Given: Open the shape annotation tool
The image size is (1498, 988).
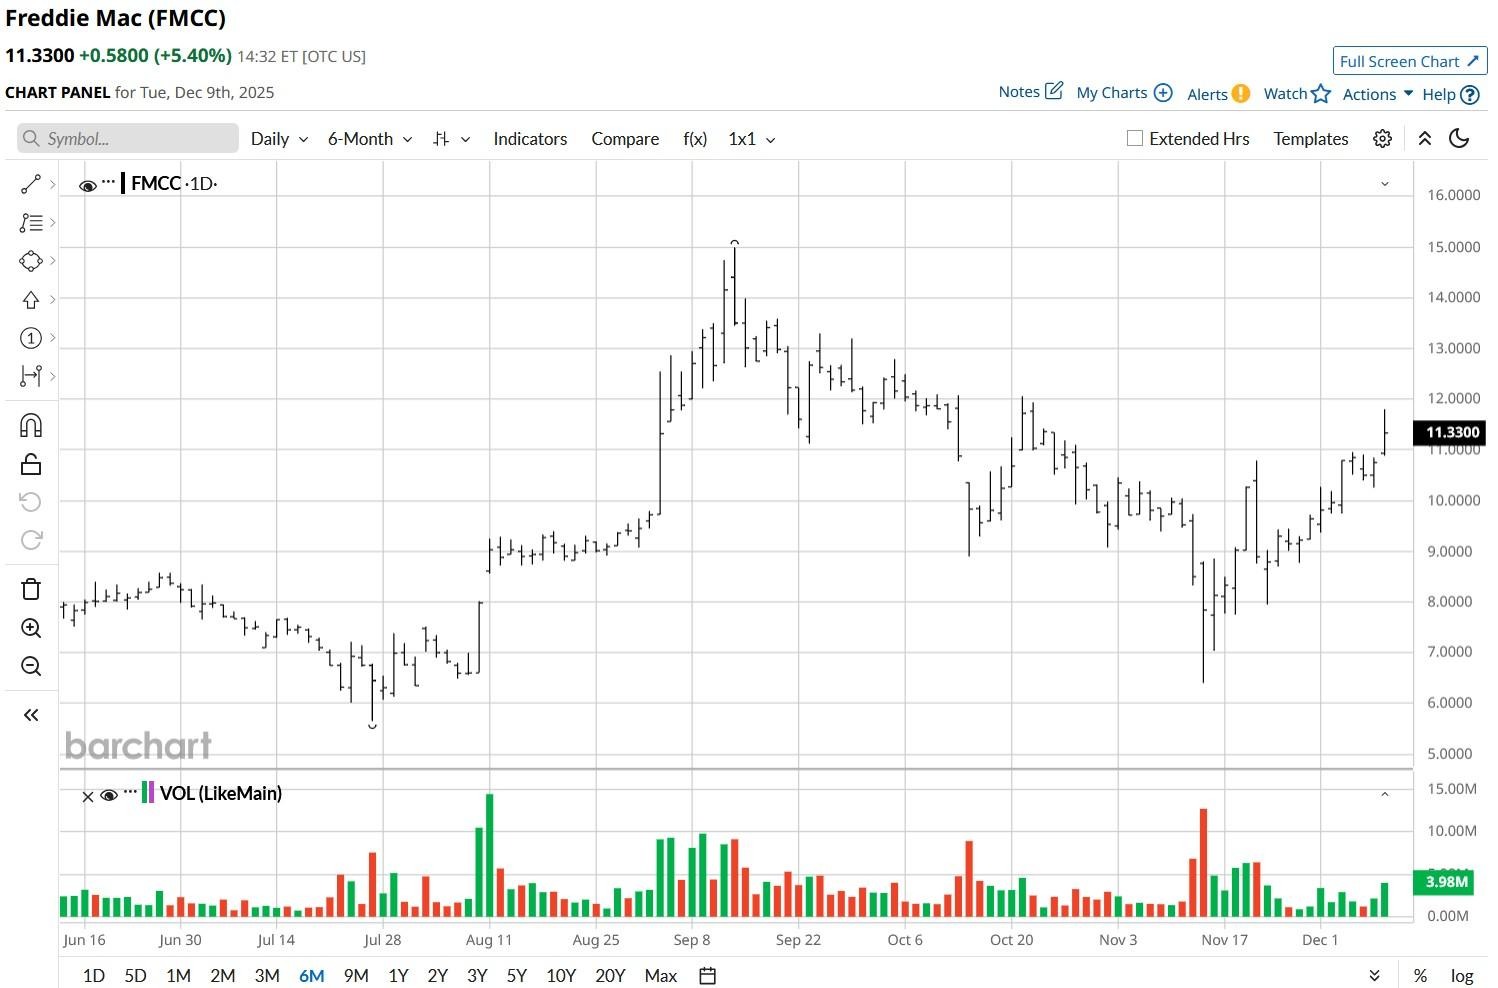Looking at the screenshot, I should click(x=31, y=261).
